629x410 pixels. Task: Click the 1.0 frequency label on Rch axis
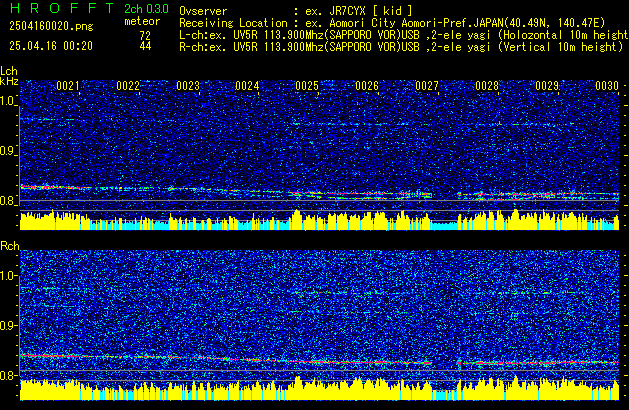point(8,276)
